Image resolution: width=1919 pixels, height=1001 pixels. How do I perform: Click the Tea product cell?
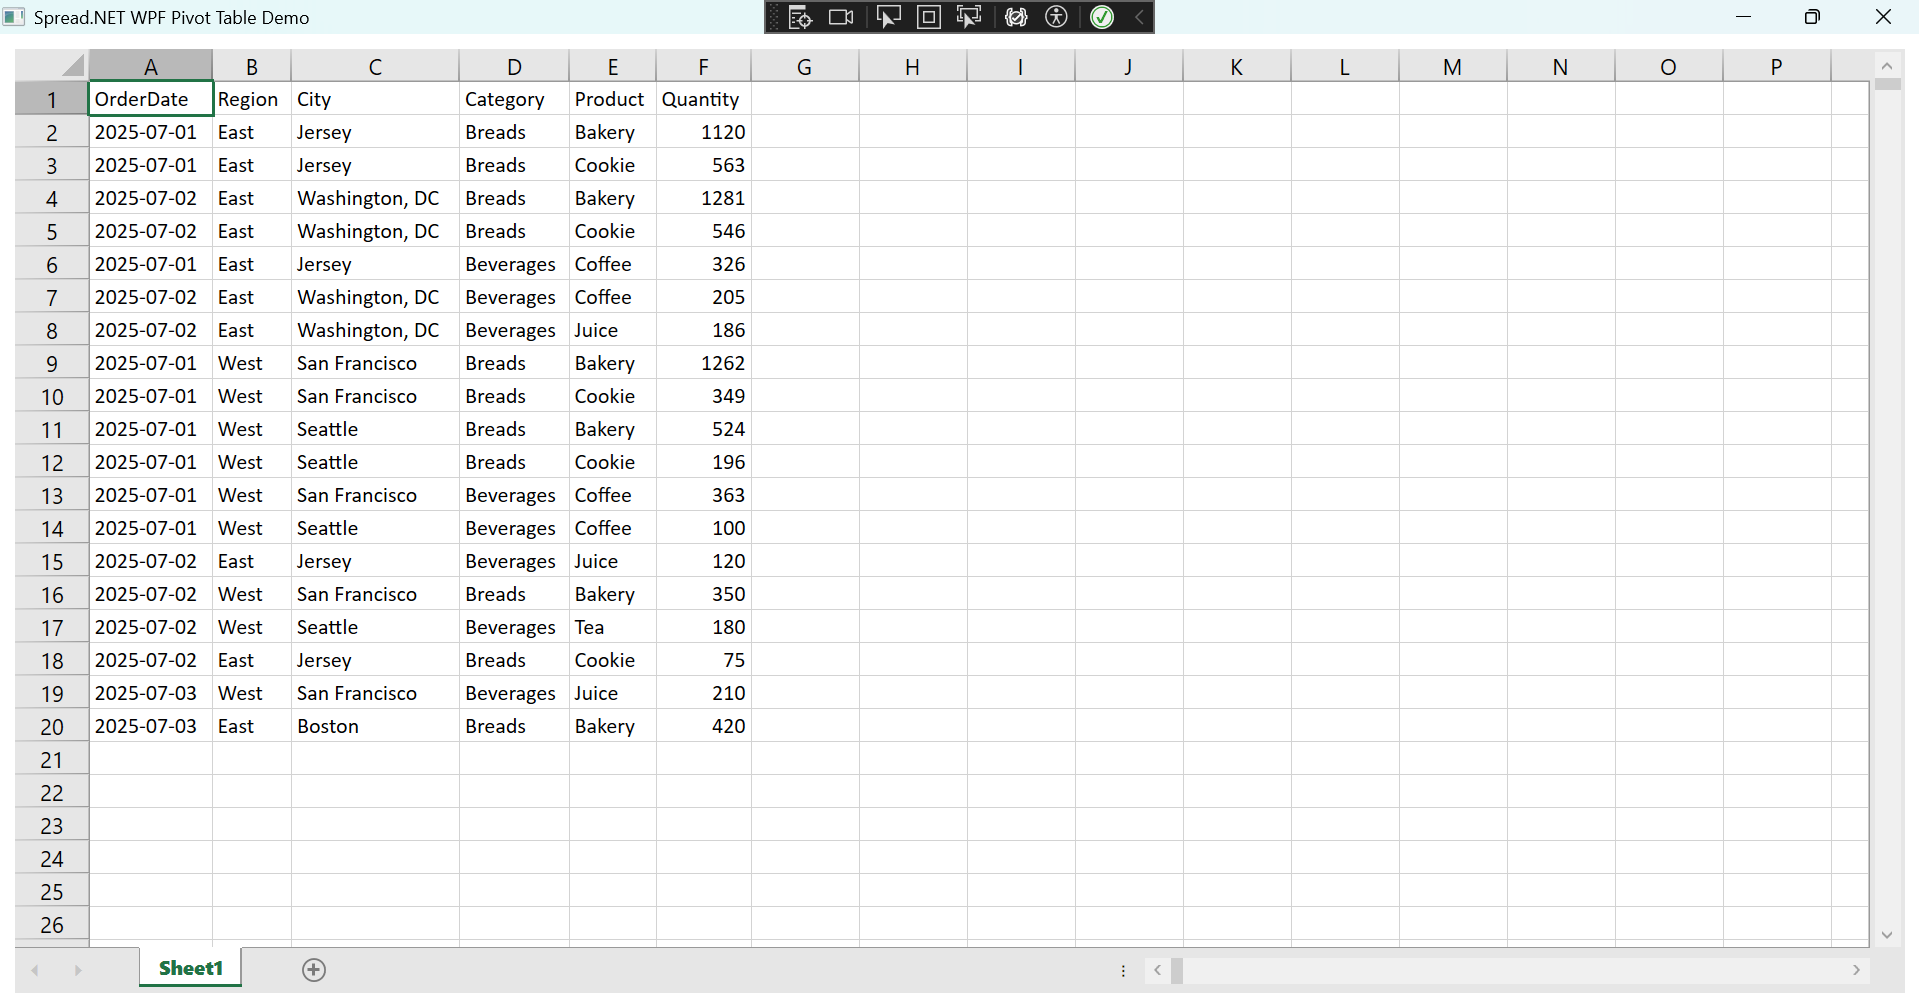[613, 627]
